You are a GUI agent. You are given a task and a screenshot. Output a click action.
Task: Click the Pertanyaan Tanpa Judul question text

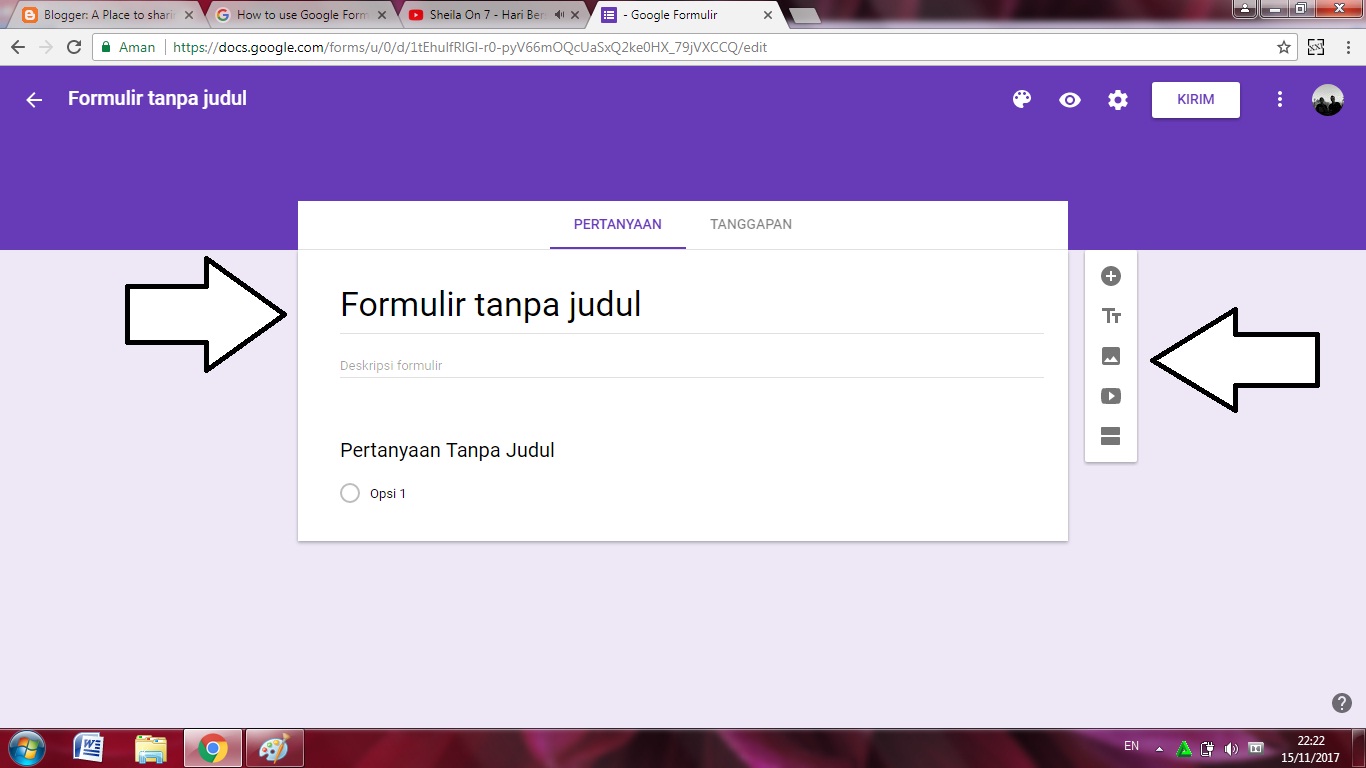(446, 450)
